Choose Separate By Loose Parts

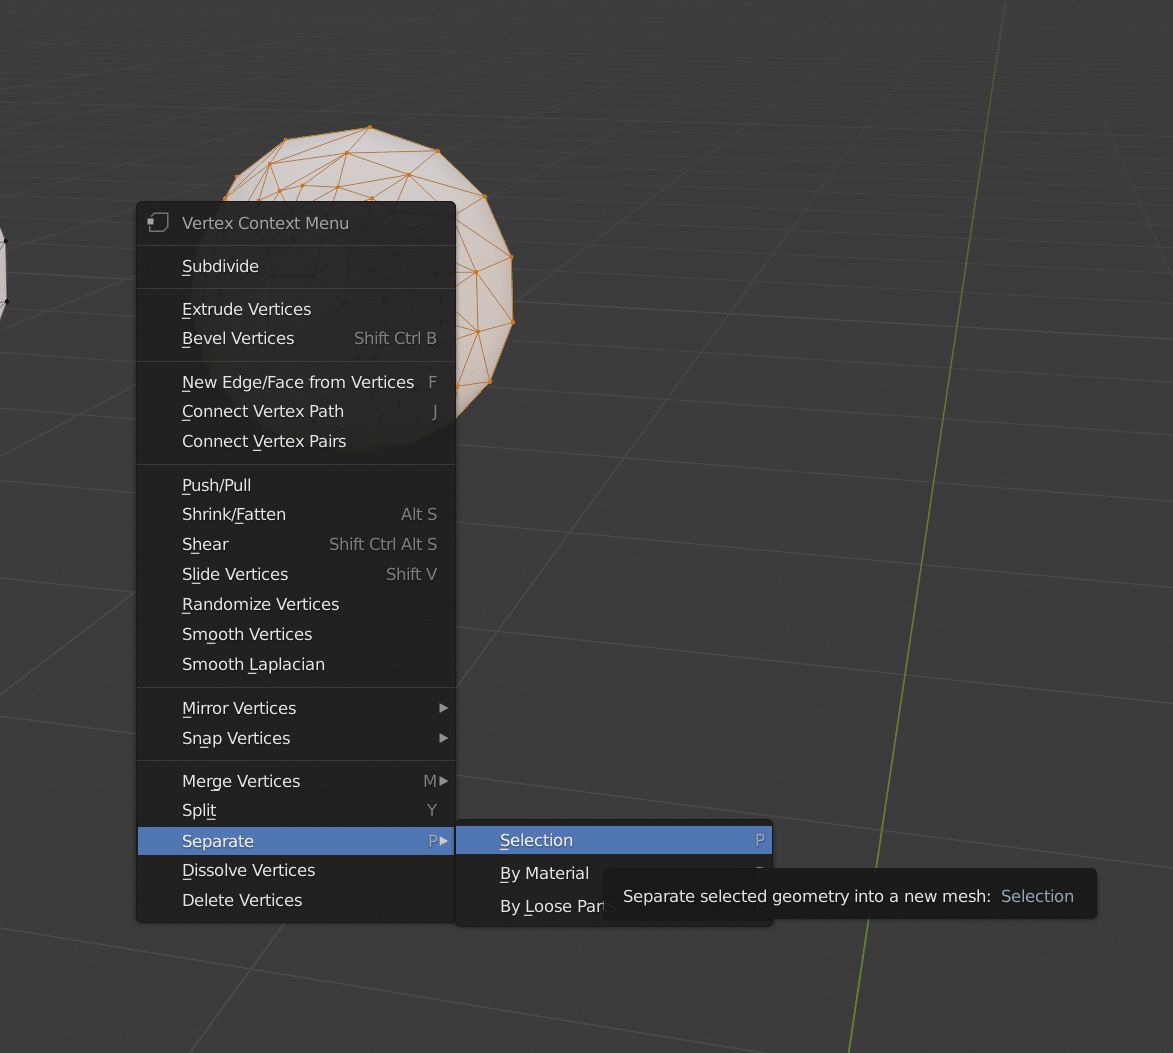[552, 906]
